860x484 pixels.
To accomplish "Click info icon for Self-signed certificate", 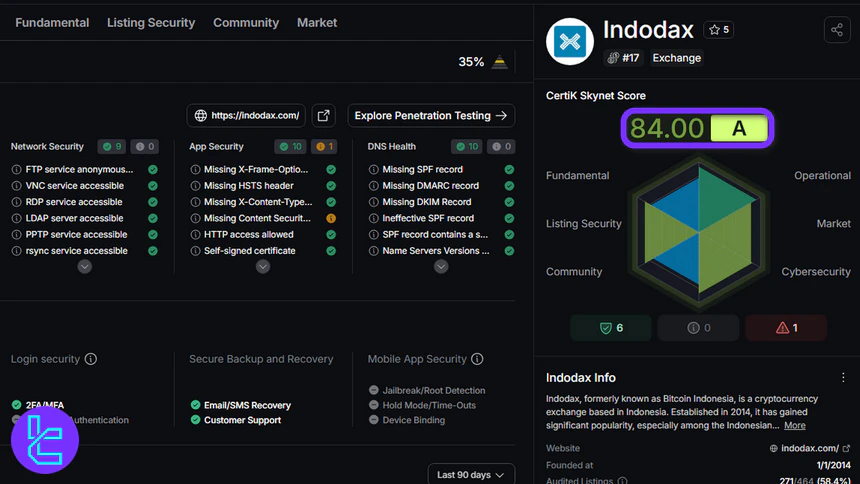I will point(195,251).
